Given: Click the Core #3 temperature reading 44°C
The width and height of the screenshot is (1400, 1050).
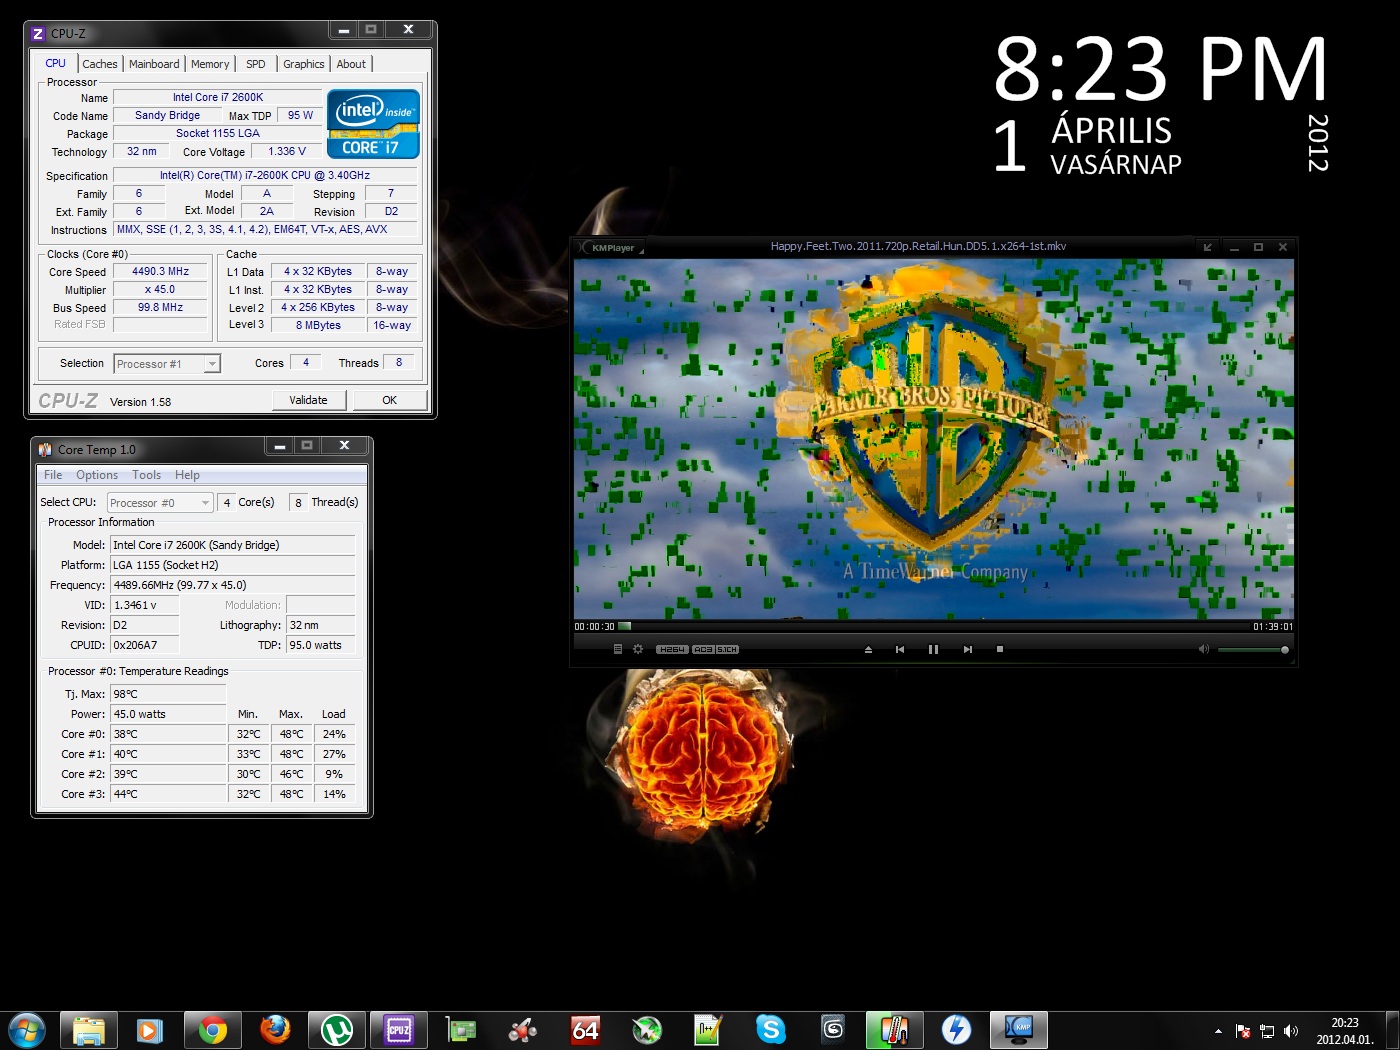Looking at the screenshot, I should pos(169,794).
